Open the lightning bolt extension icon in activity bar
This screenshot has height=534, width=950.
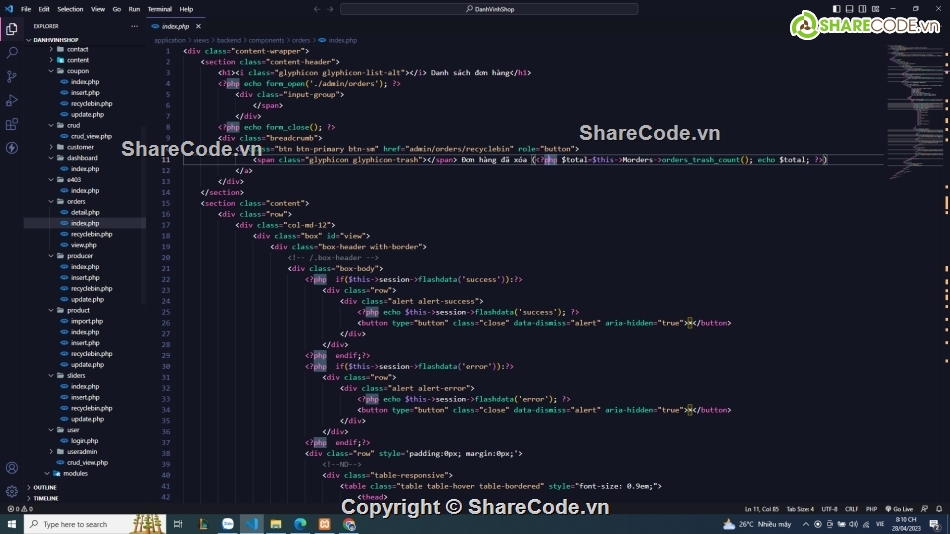(x=12, y=148)
